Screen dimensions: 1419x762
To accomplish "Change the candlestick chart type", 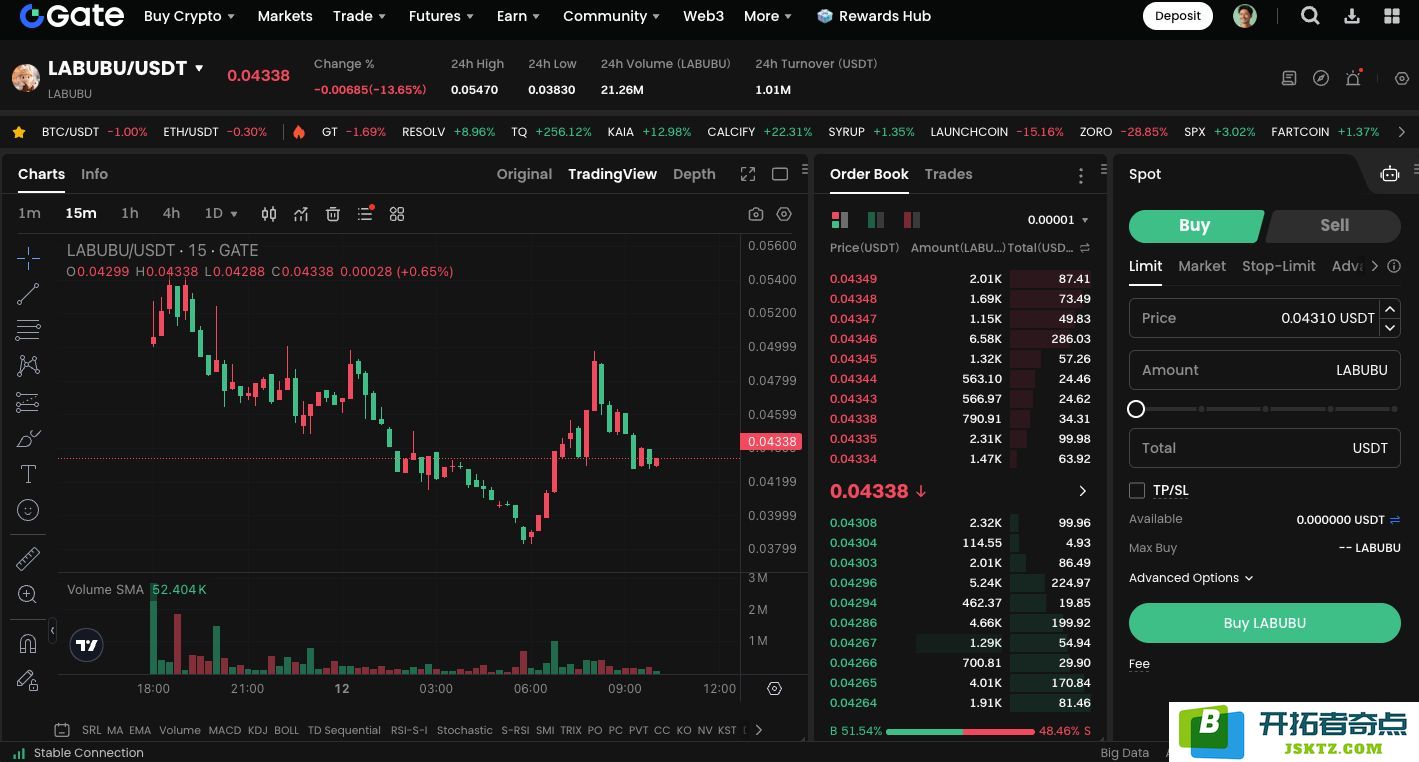I will click(x=269, y=214).
